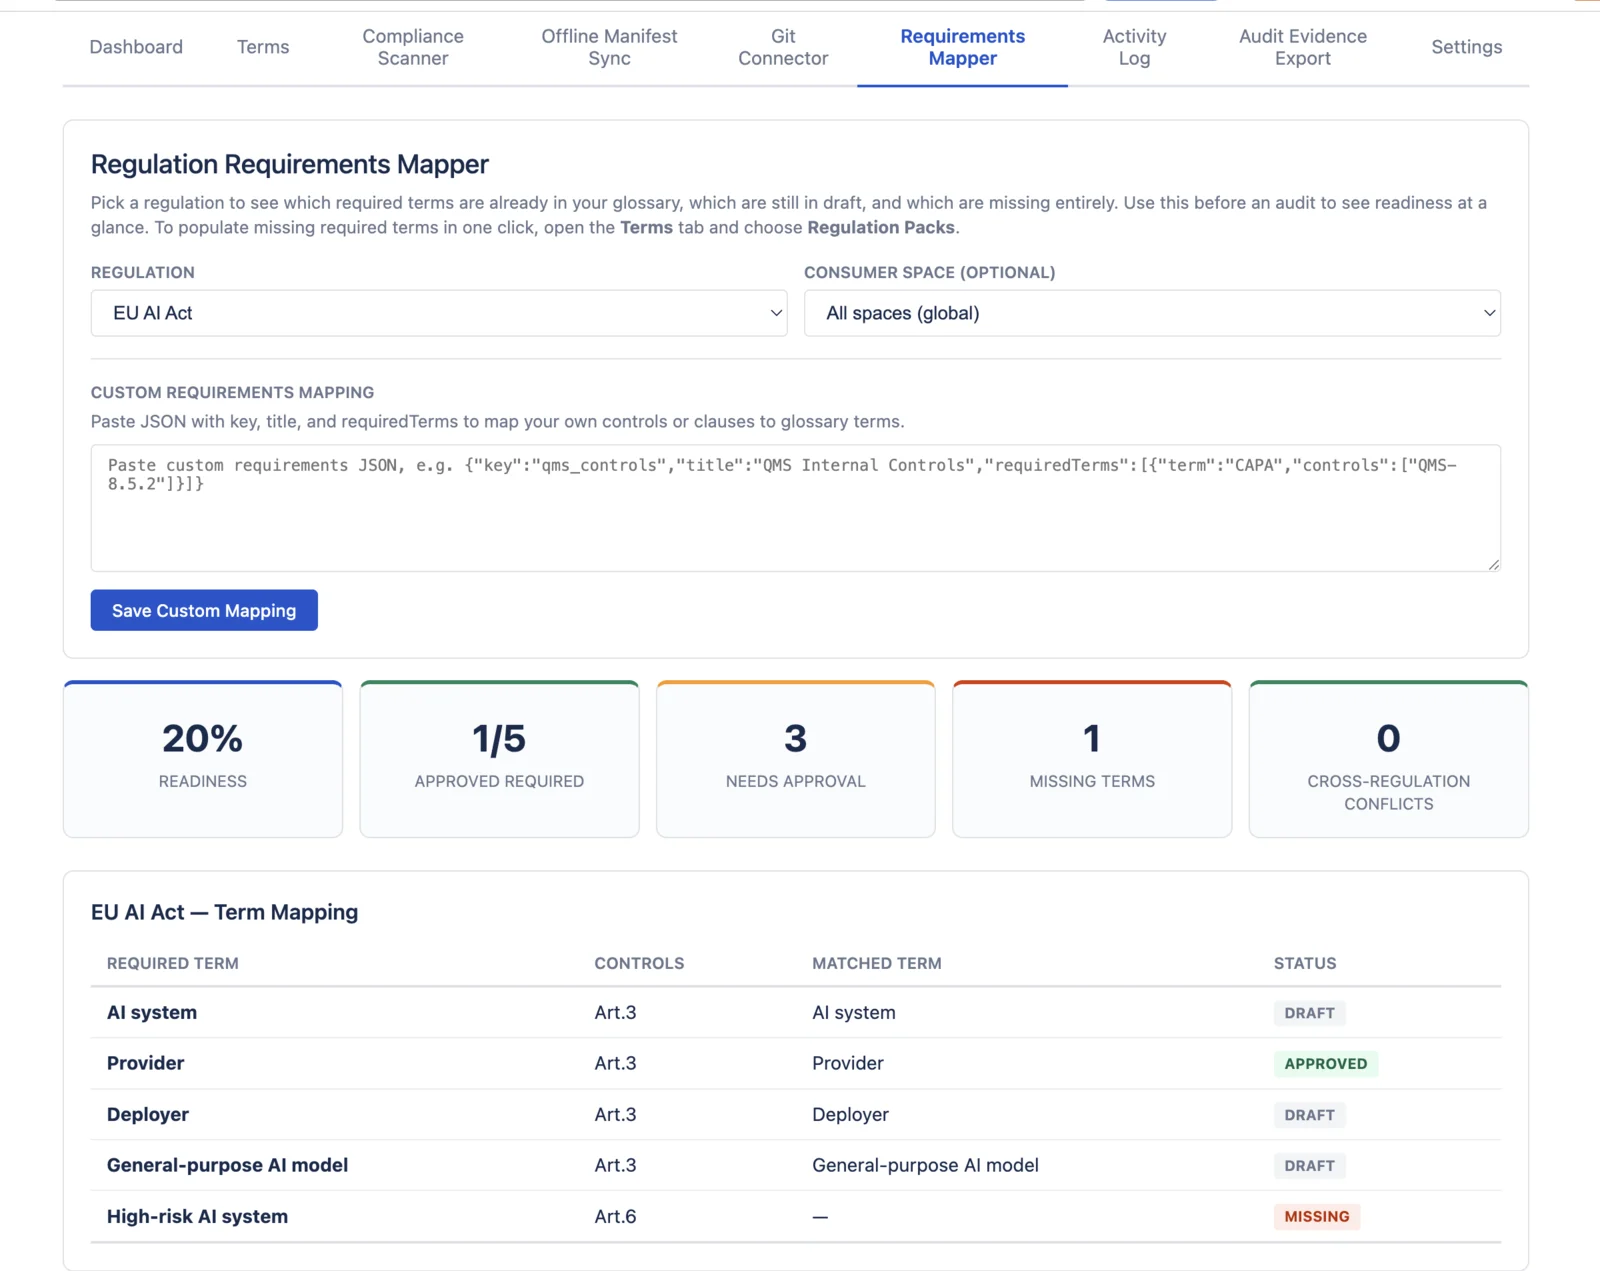
Task: Click the 'Provider' required term cell
Action: (x=146, y=1063)
